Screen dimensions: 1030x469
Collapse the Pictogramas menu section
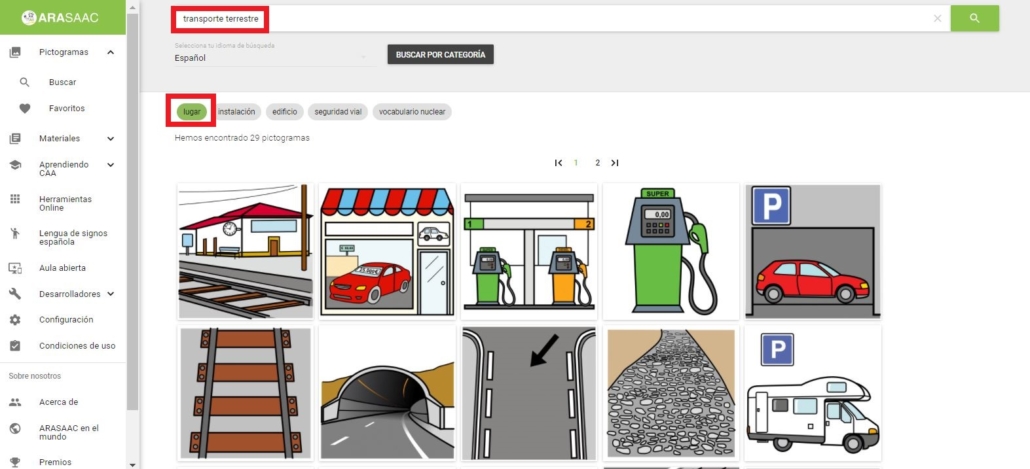110,53
